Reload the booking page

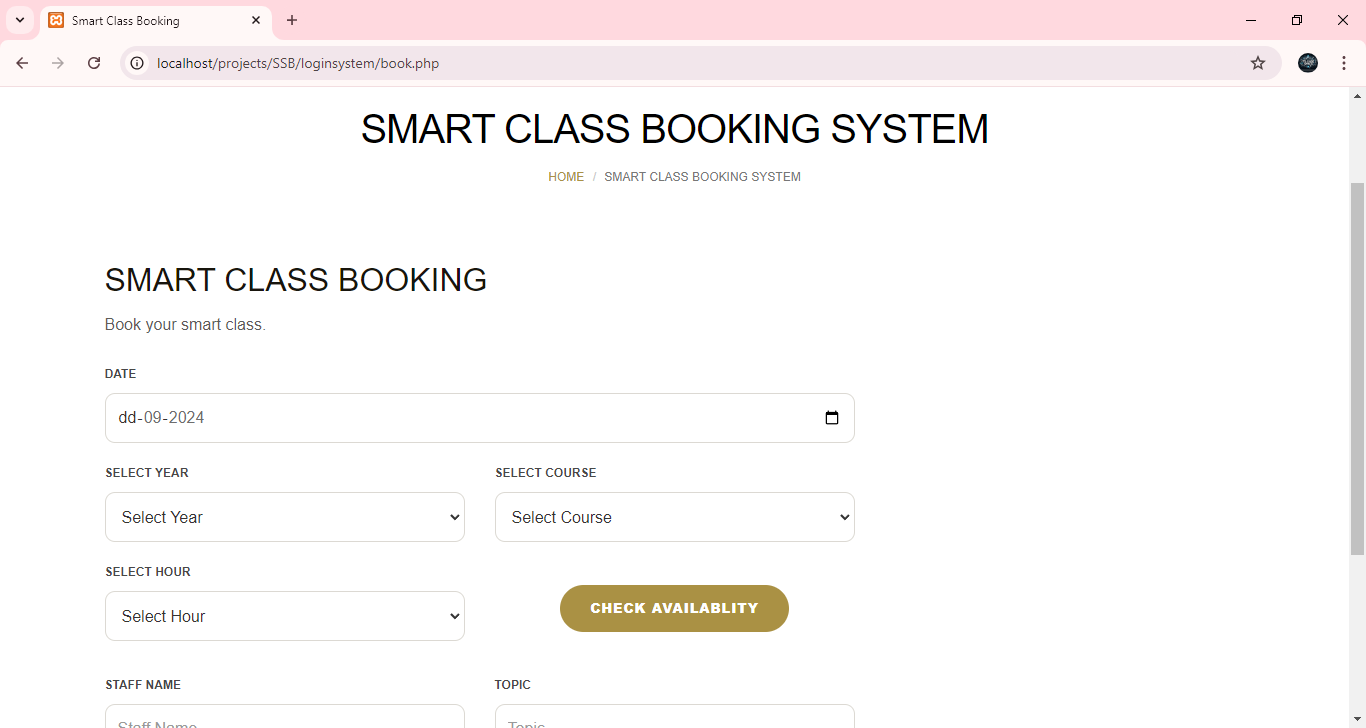94,62
